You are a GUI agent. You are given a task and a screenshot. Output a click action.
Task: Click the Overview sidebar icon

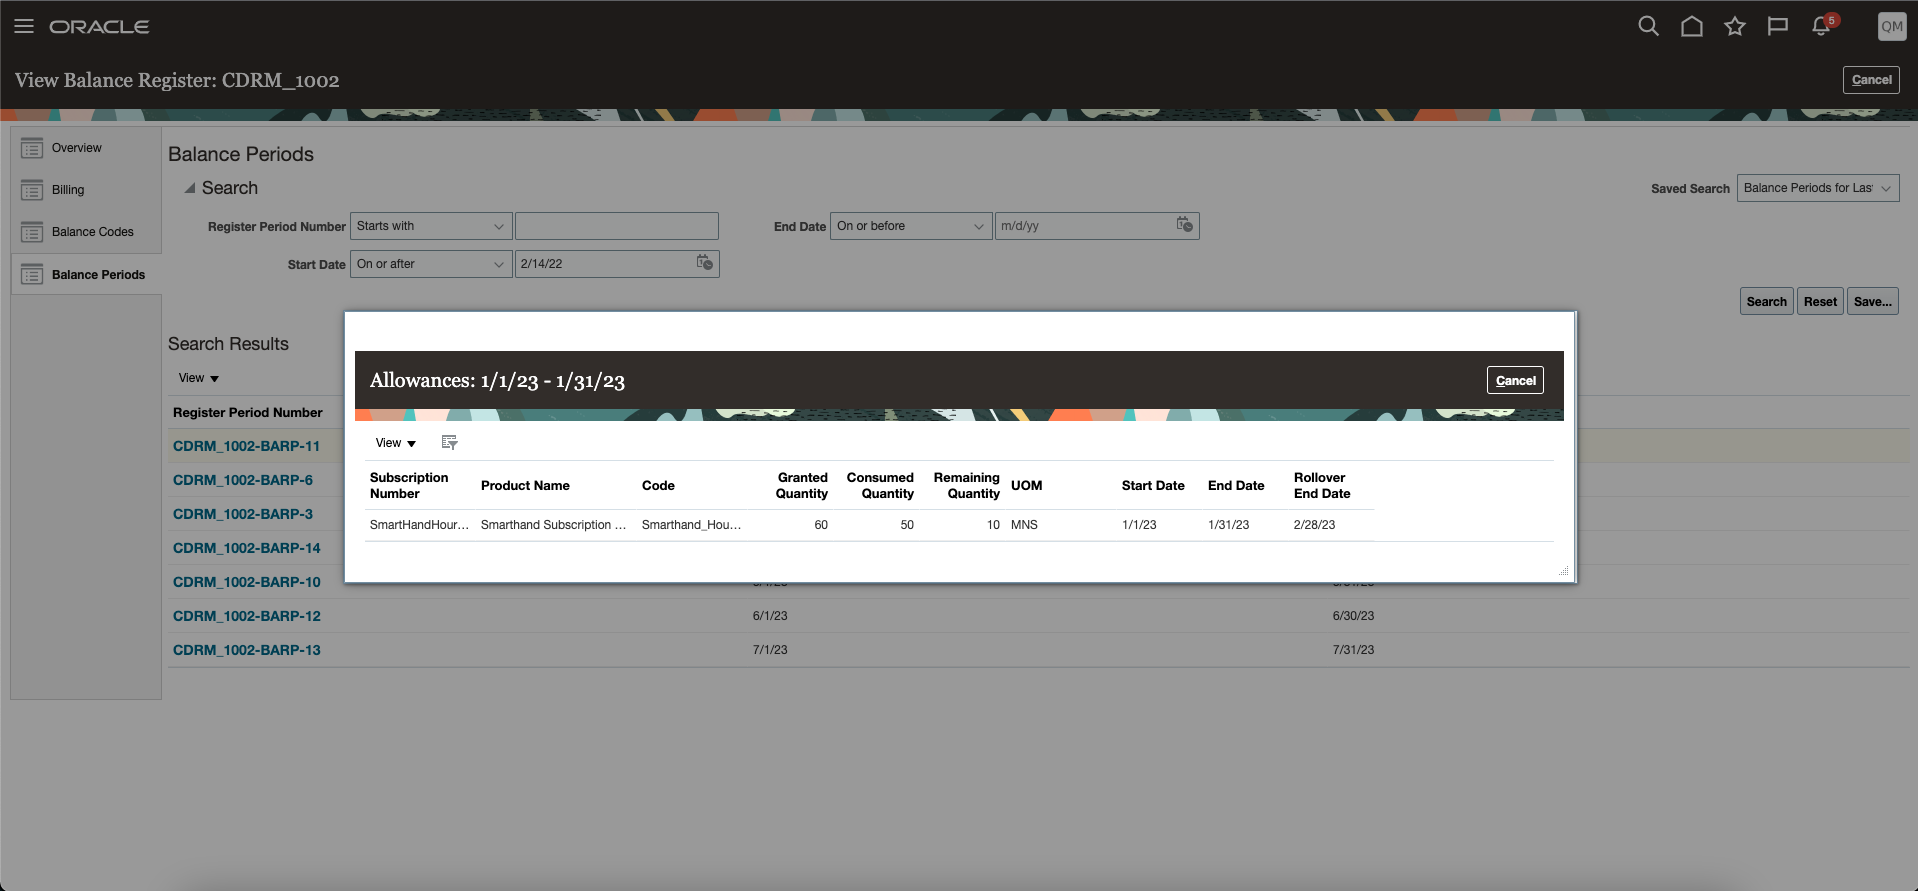point(32,148)
